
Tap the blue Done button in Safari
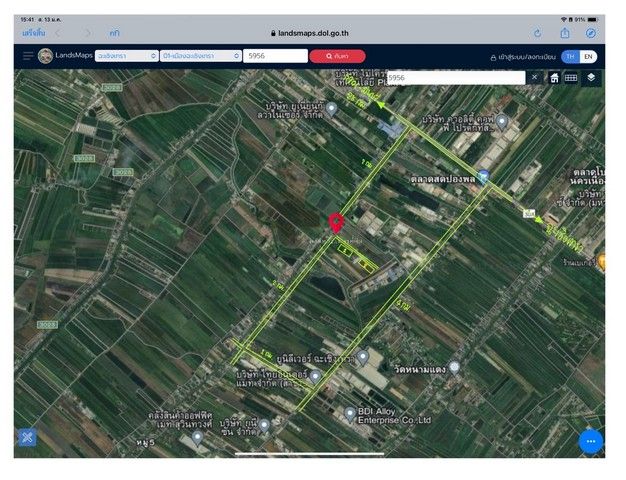[32, 33]
